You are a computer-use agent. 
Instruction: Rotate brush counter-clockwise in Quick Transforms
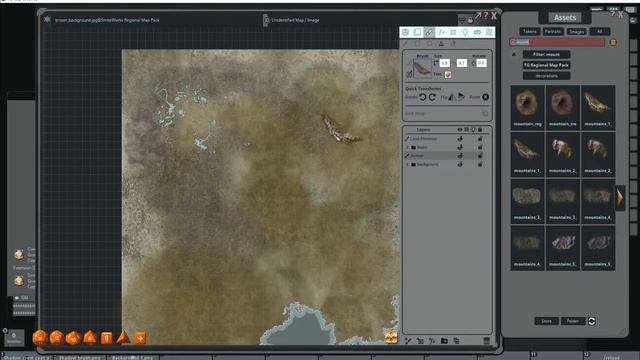point(423,97)
